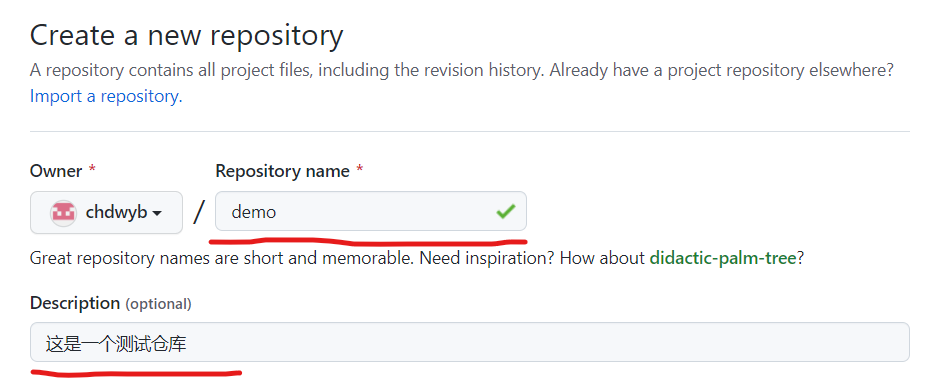927x380 pixels.
Task: Click the Owner field label
Action: (56, 171)
